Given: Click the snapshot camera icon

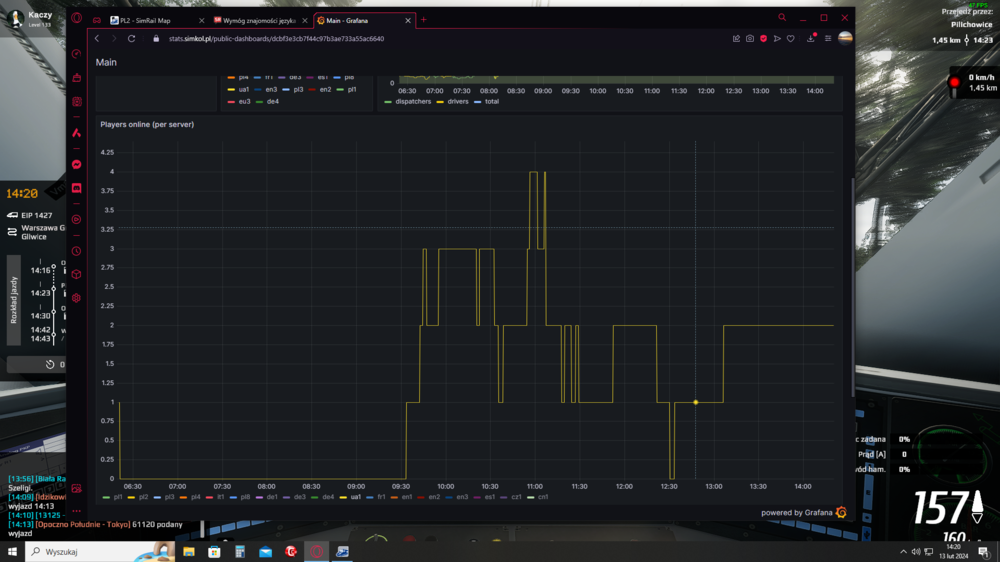Looking at the screenshot, I should 749,39.
